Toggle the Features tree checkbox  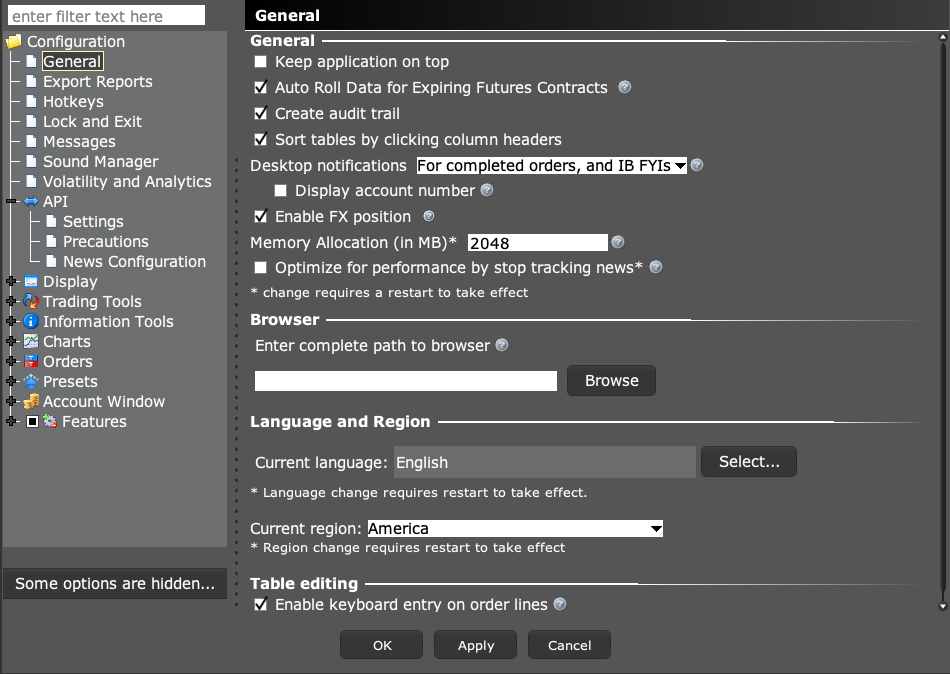(33, 421)
